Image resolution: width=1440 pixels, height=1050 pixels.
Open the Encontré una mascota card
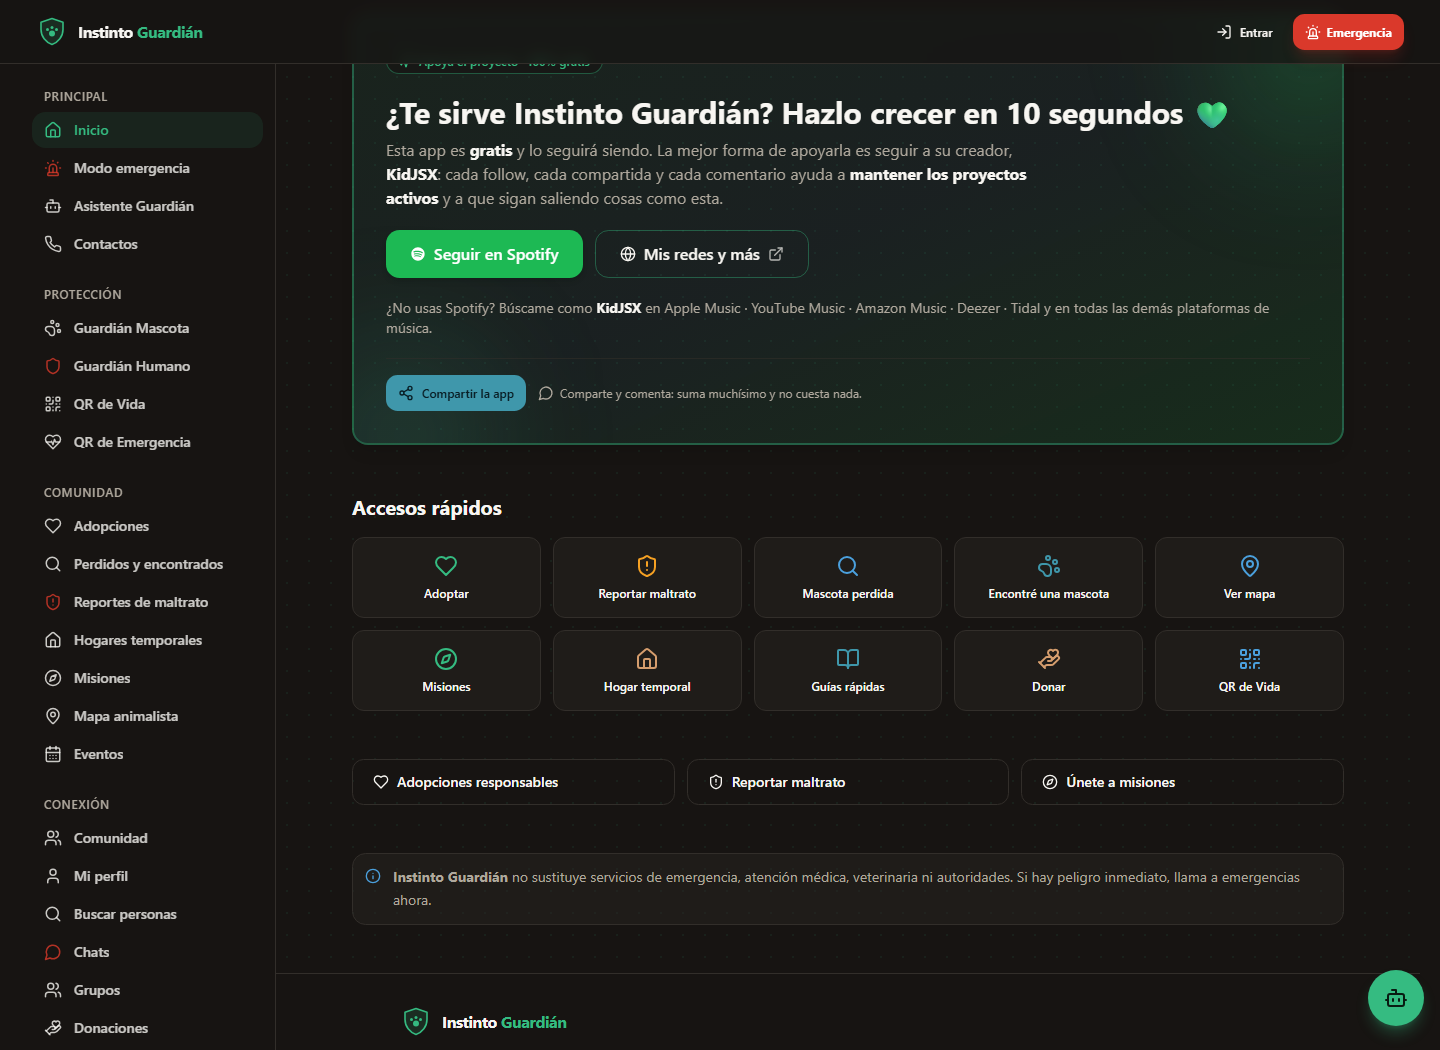tap(1048, 578)
